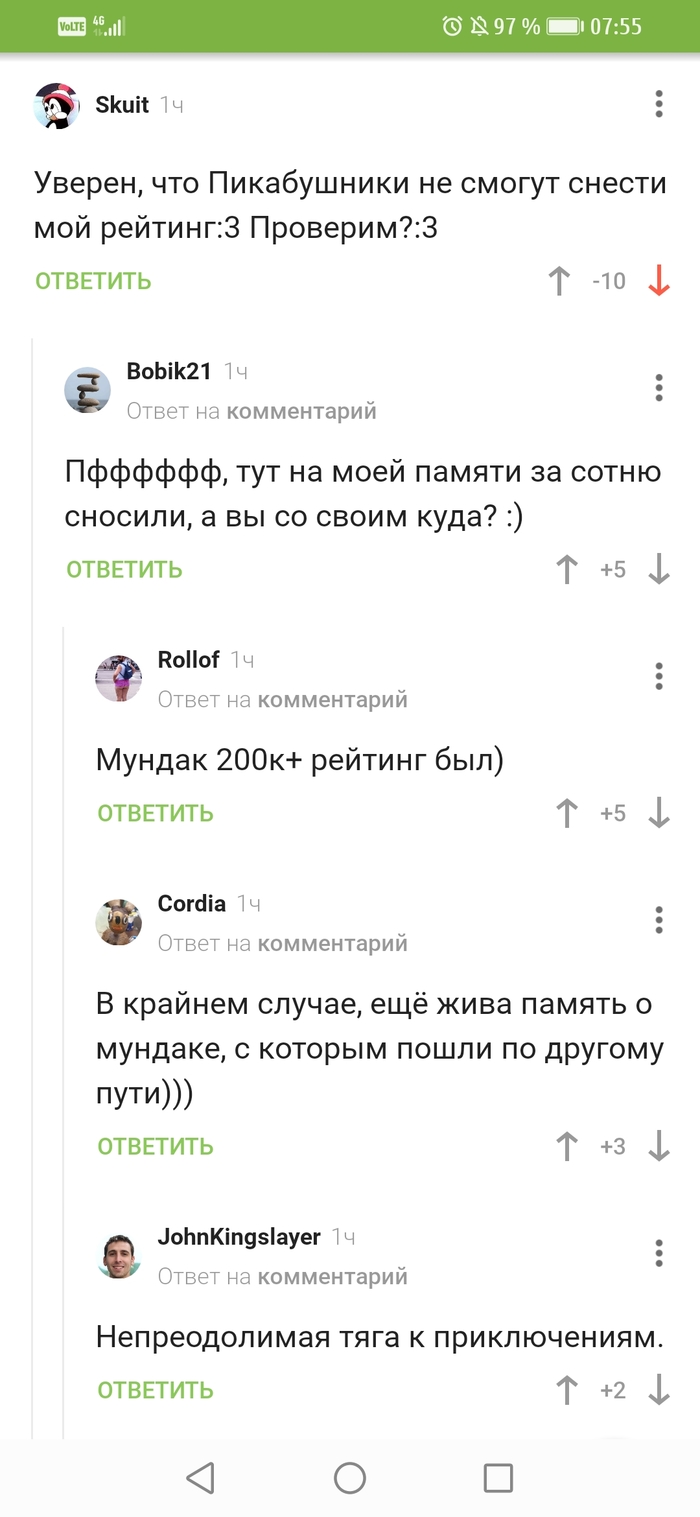The width and height of the screenshot is (700, 1517).
Task: Tap Cordia's avatar picture
Action: pos(118,922)
